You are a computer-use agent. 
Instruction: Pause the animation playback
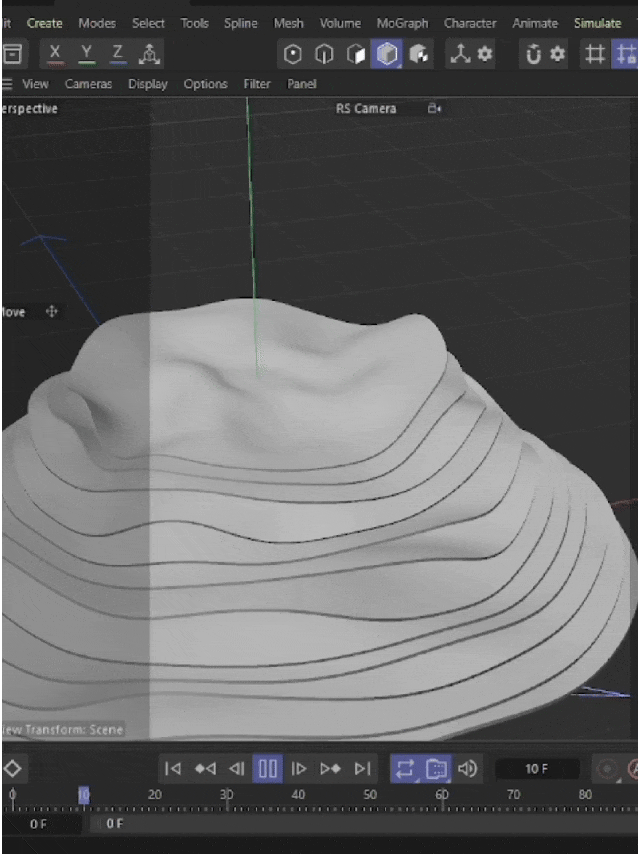[267, 768]
